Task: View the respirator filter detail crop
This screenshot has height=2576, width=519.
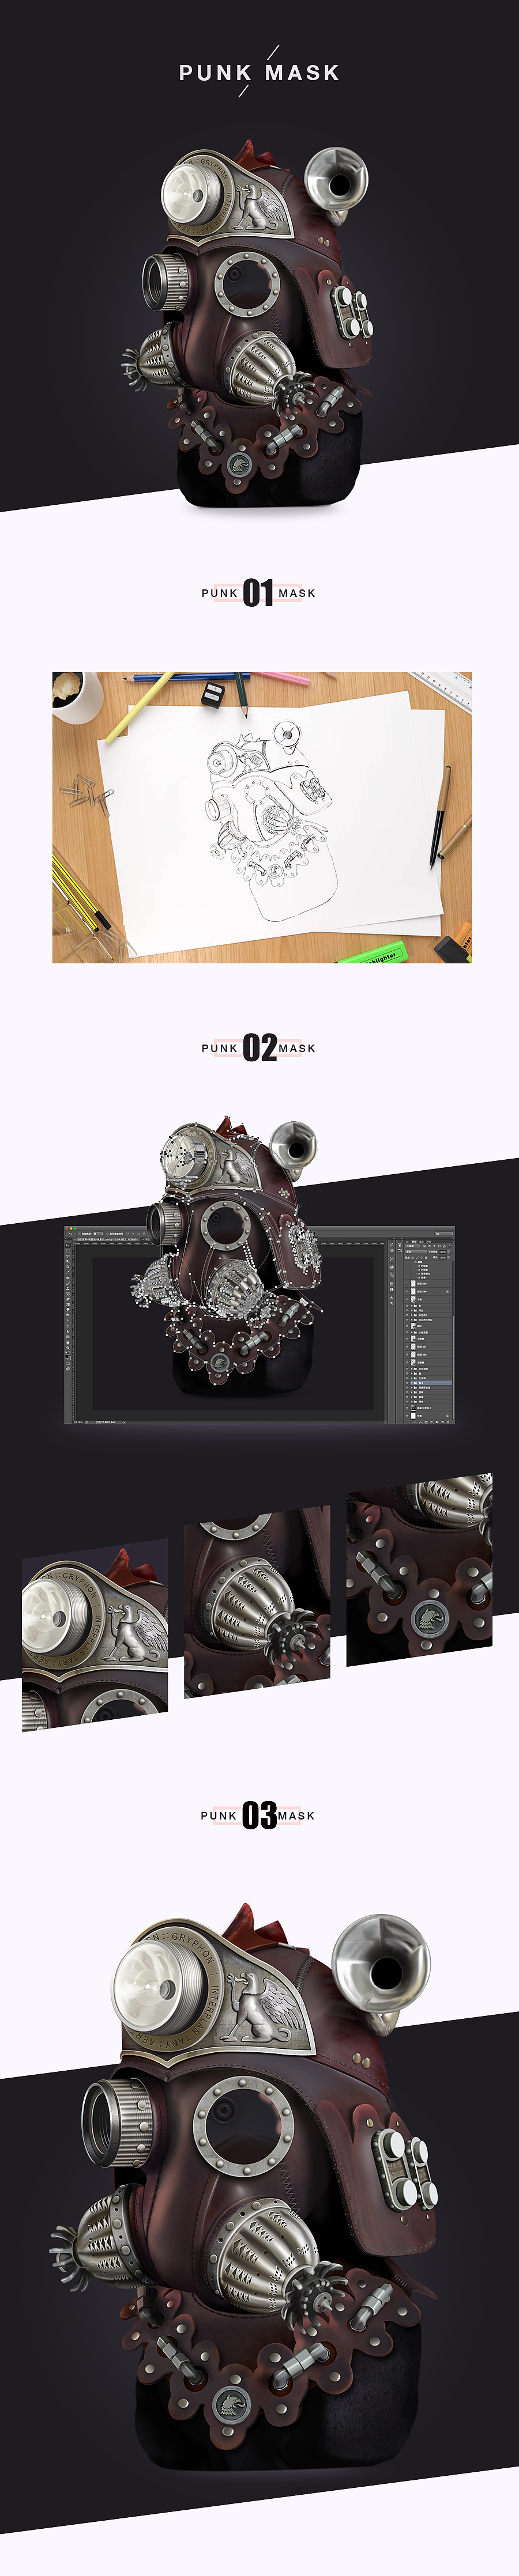Action: click(257, 1602)
